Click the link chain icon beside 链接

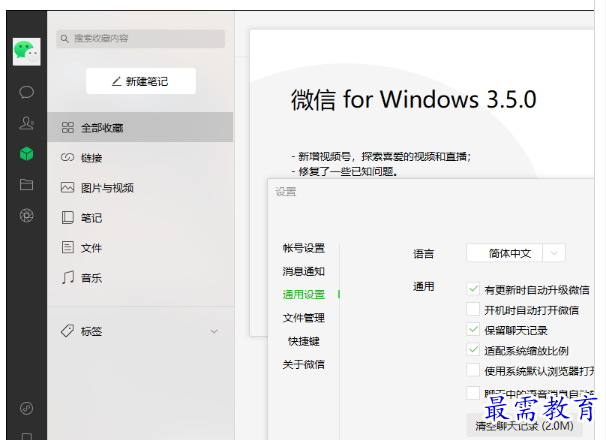coord(67,157)
